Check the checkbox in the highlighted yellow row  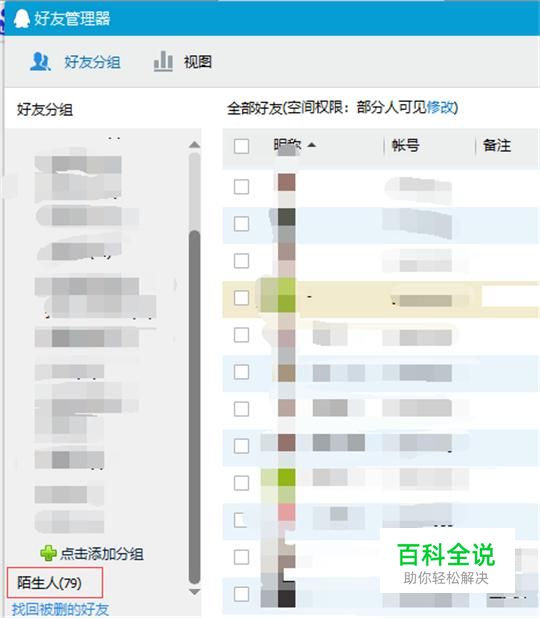point(241,298)
